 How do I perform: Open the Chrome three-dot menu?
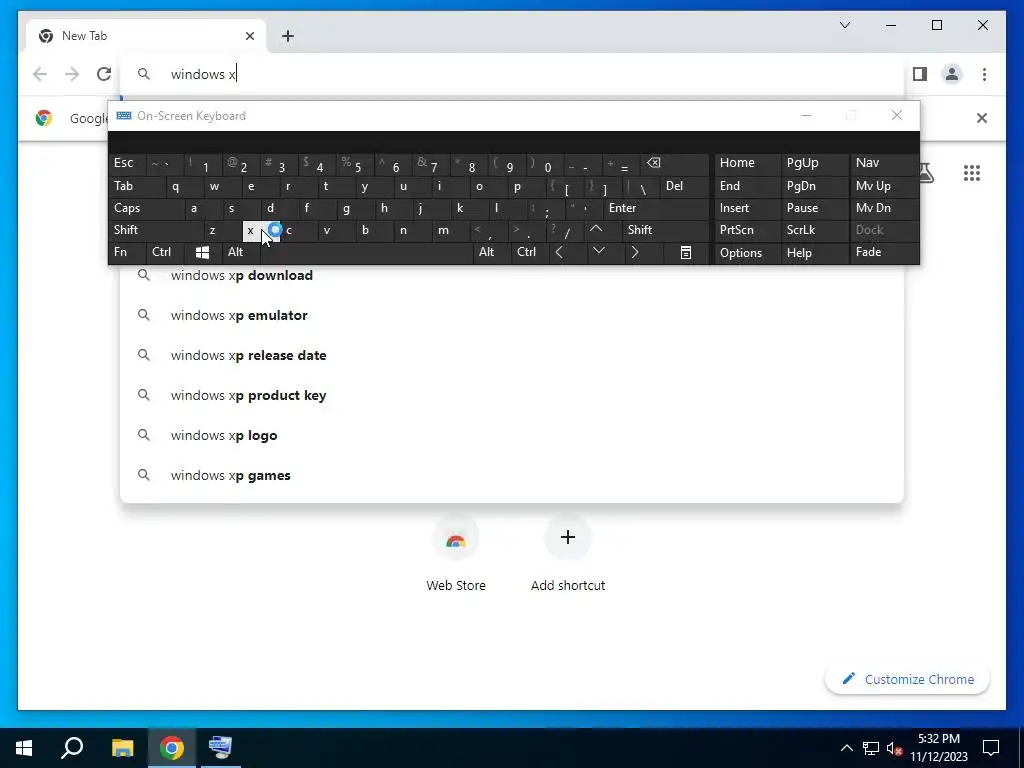(984, 74)
